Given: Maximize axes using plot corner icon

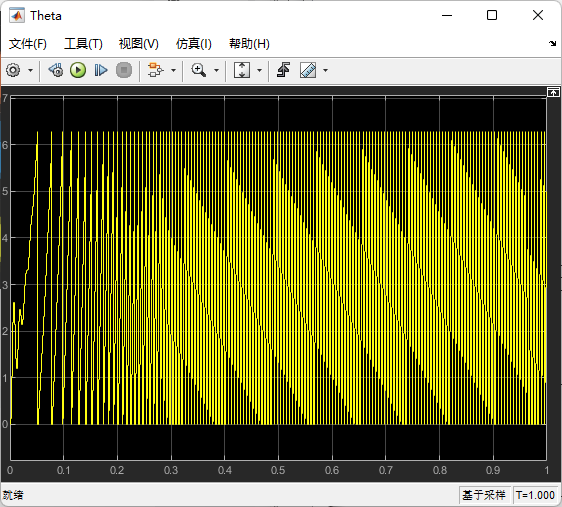Looking at the screenshot, I should click(x=553, y=92).
